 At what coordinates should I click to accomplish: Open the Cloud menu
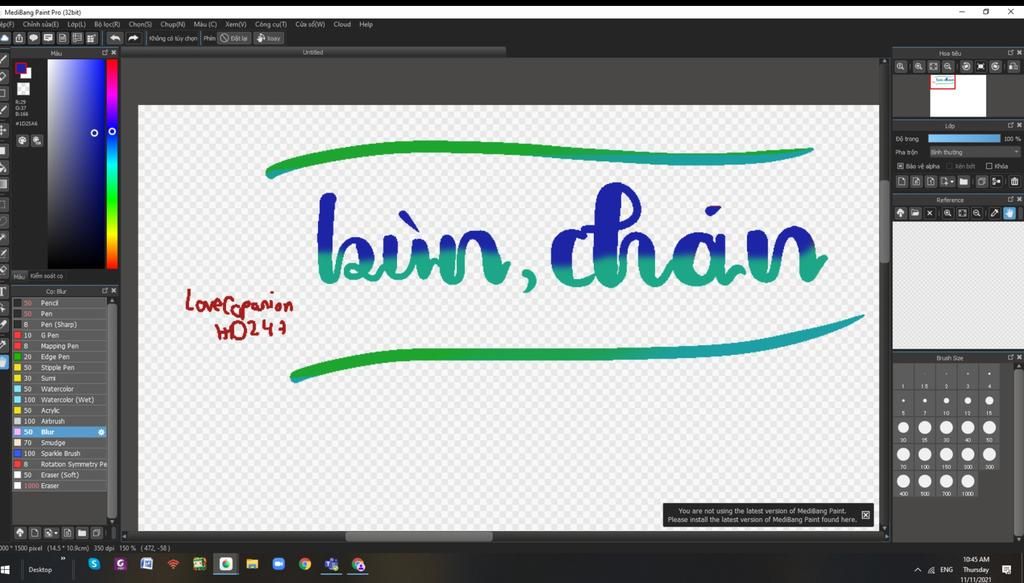pyautogui.click(x=342, y=24)
